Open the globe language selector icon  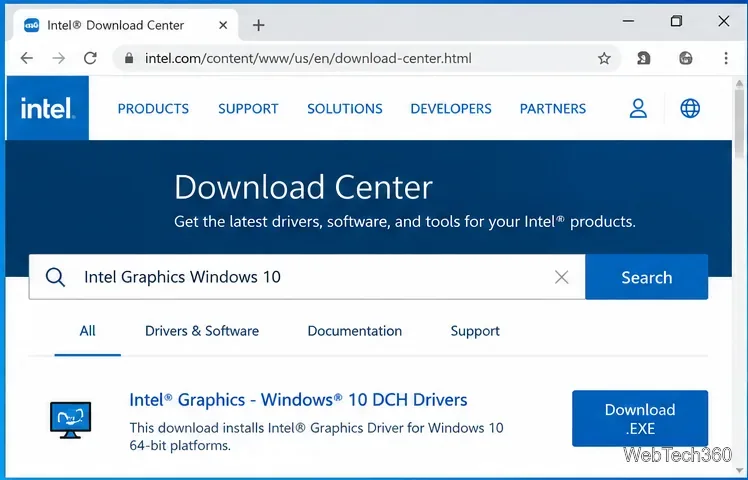[690, 108]
